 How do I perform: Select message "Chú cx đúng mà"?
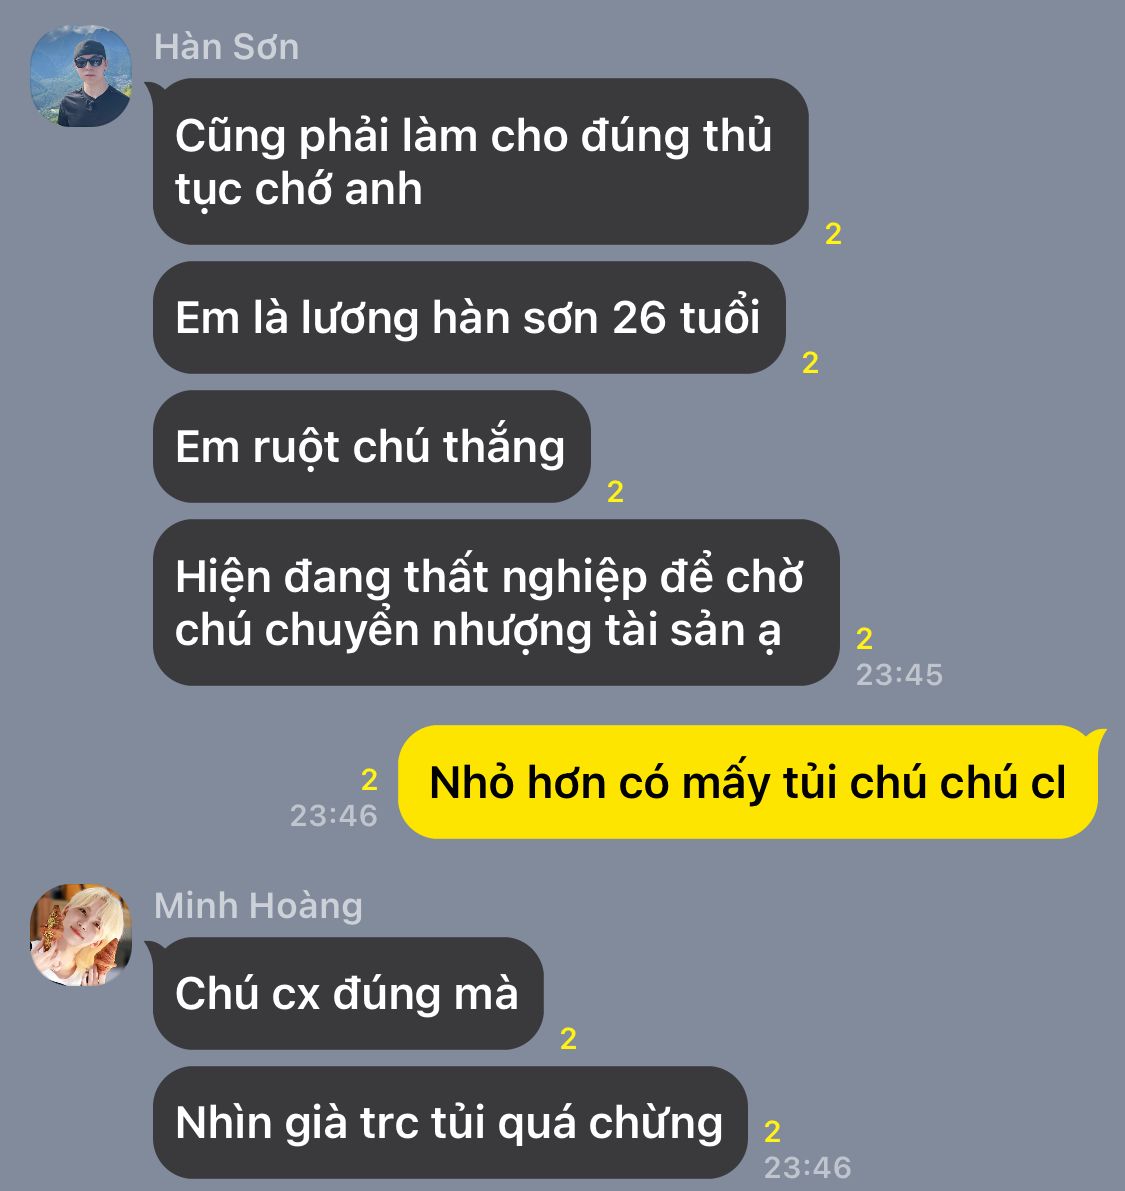tap(349, 994)
